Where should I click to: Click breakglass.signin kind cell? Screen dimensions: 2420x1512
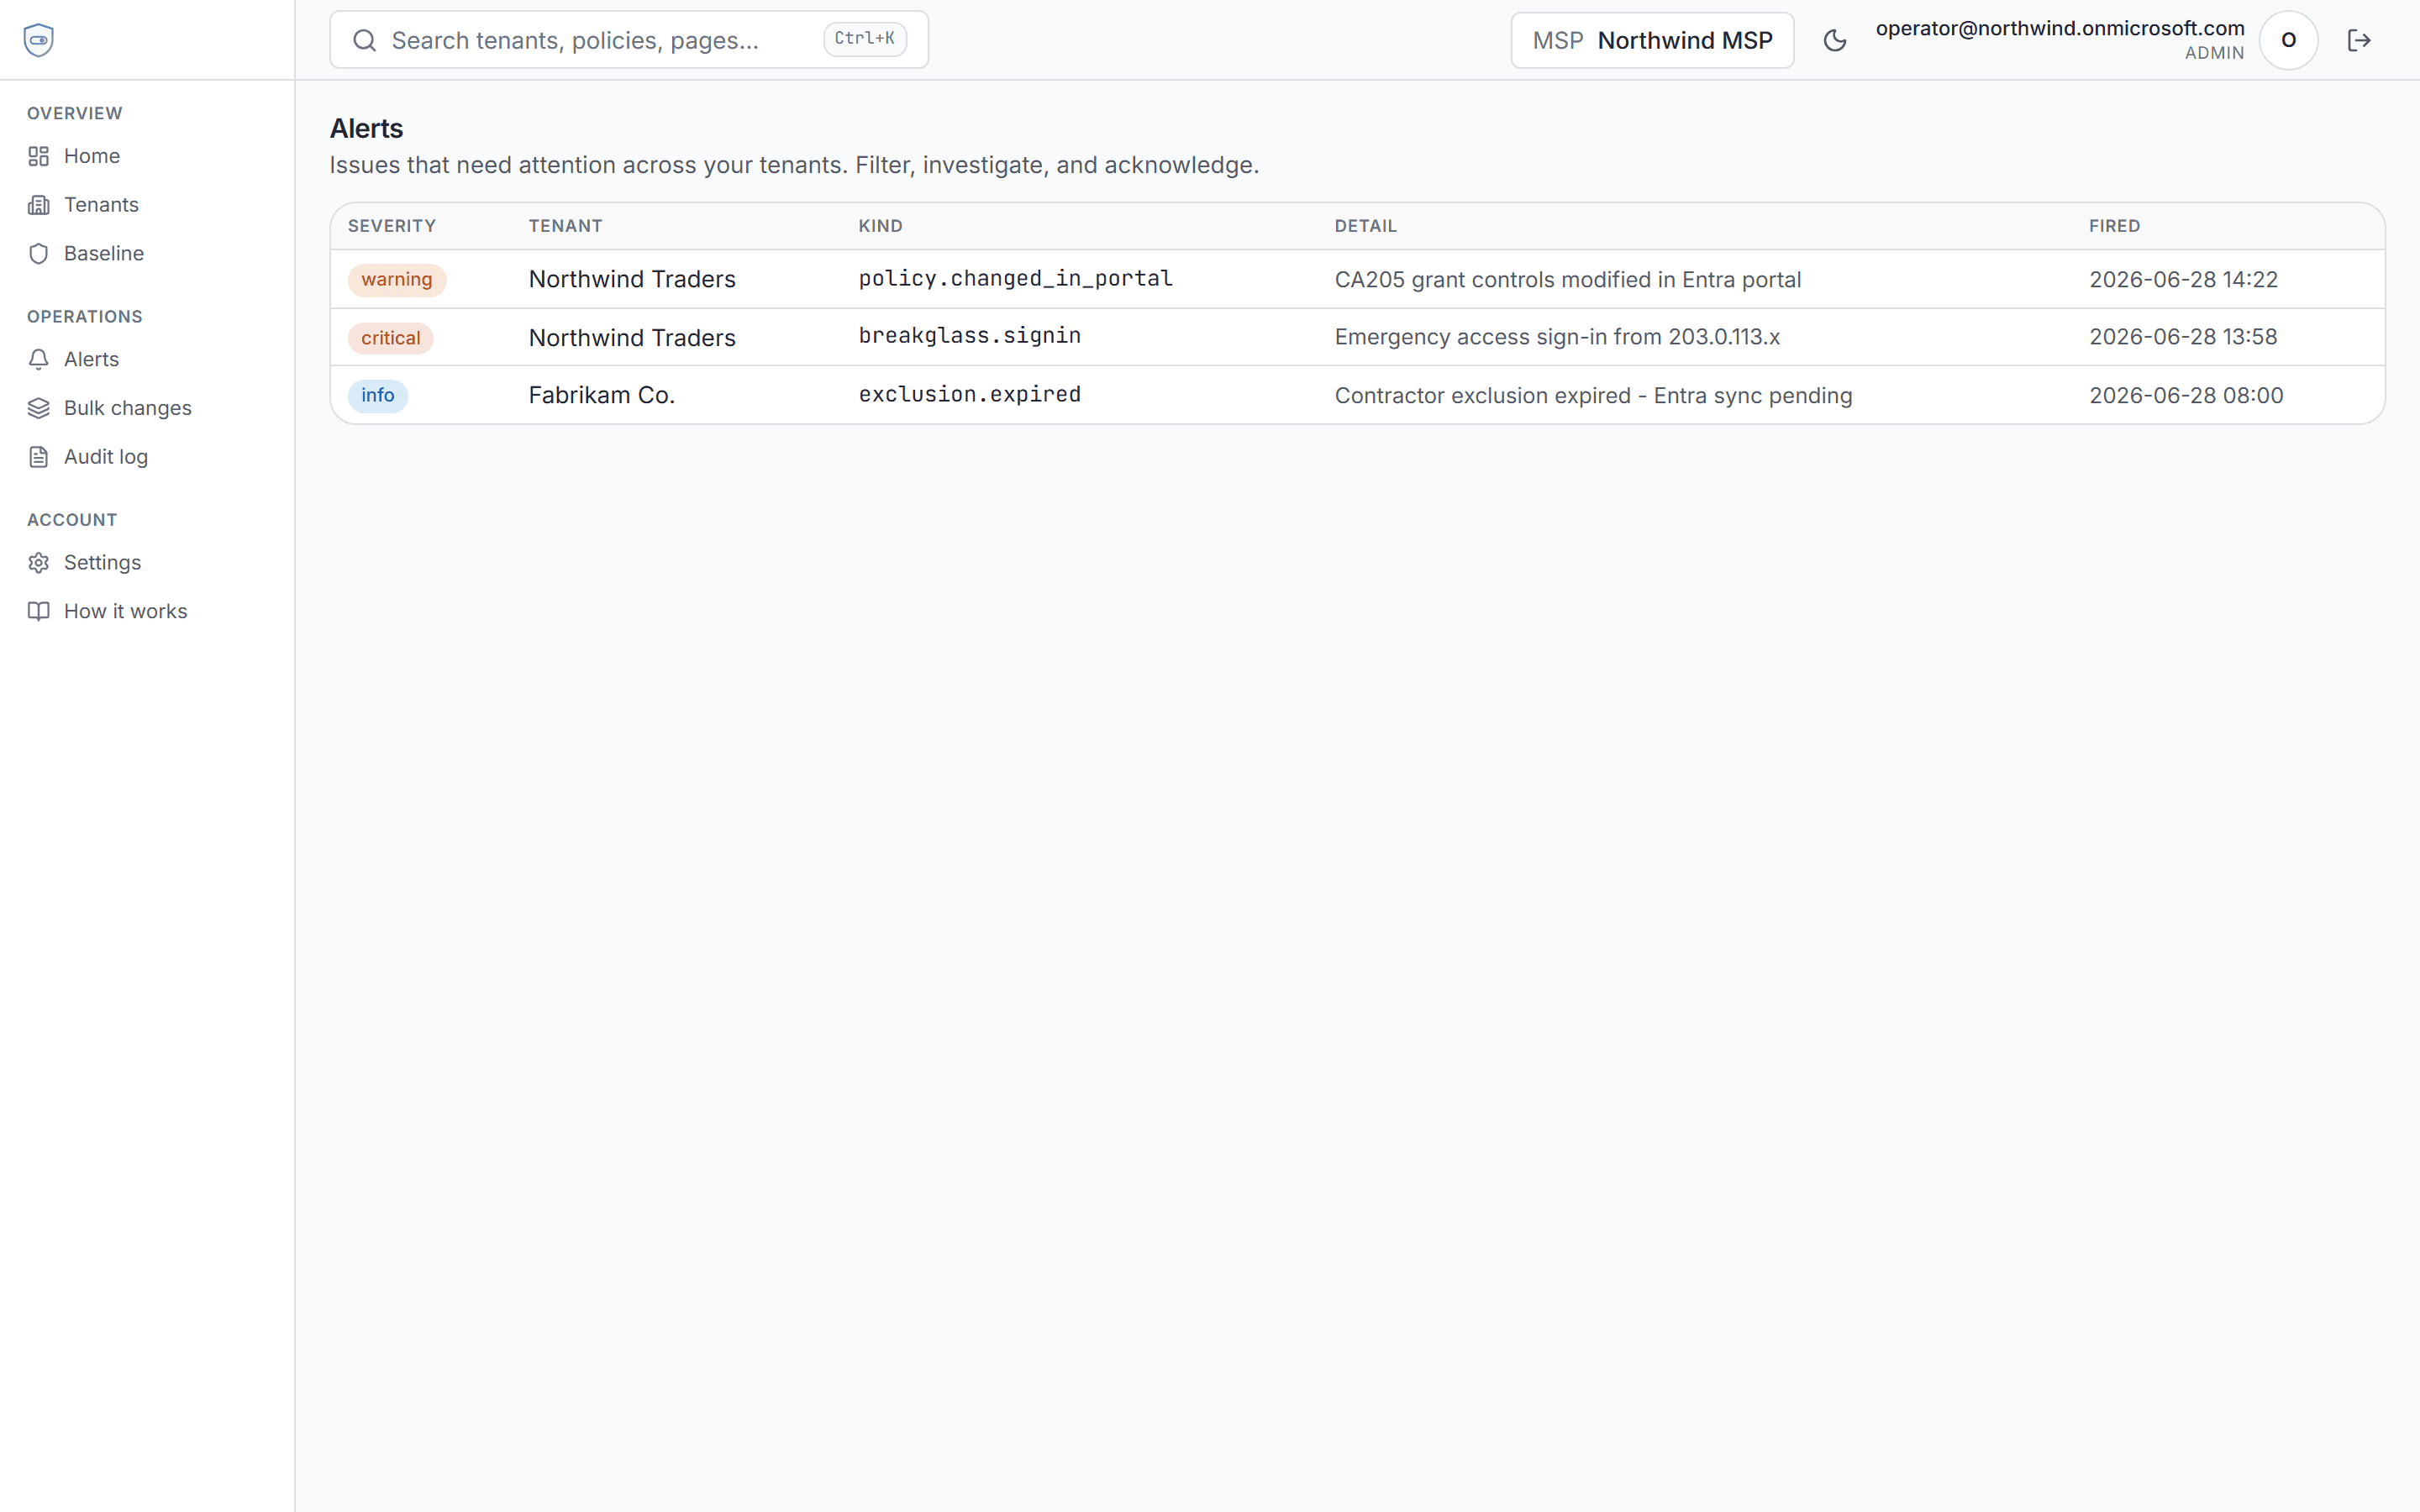[x=969, y=336]
